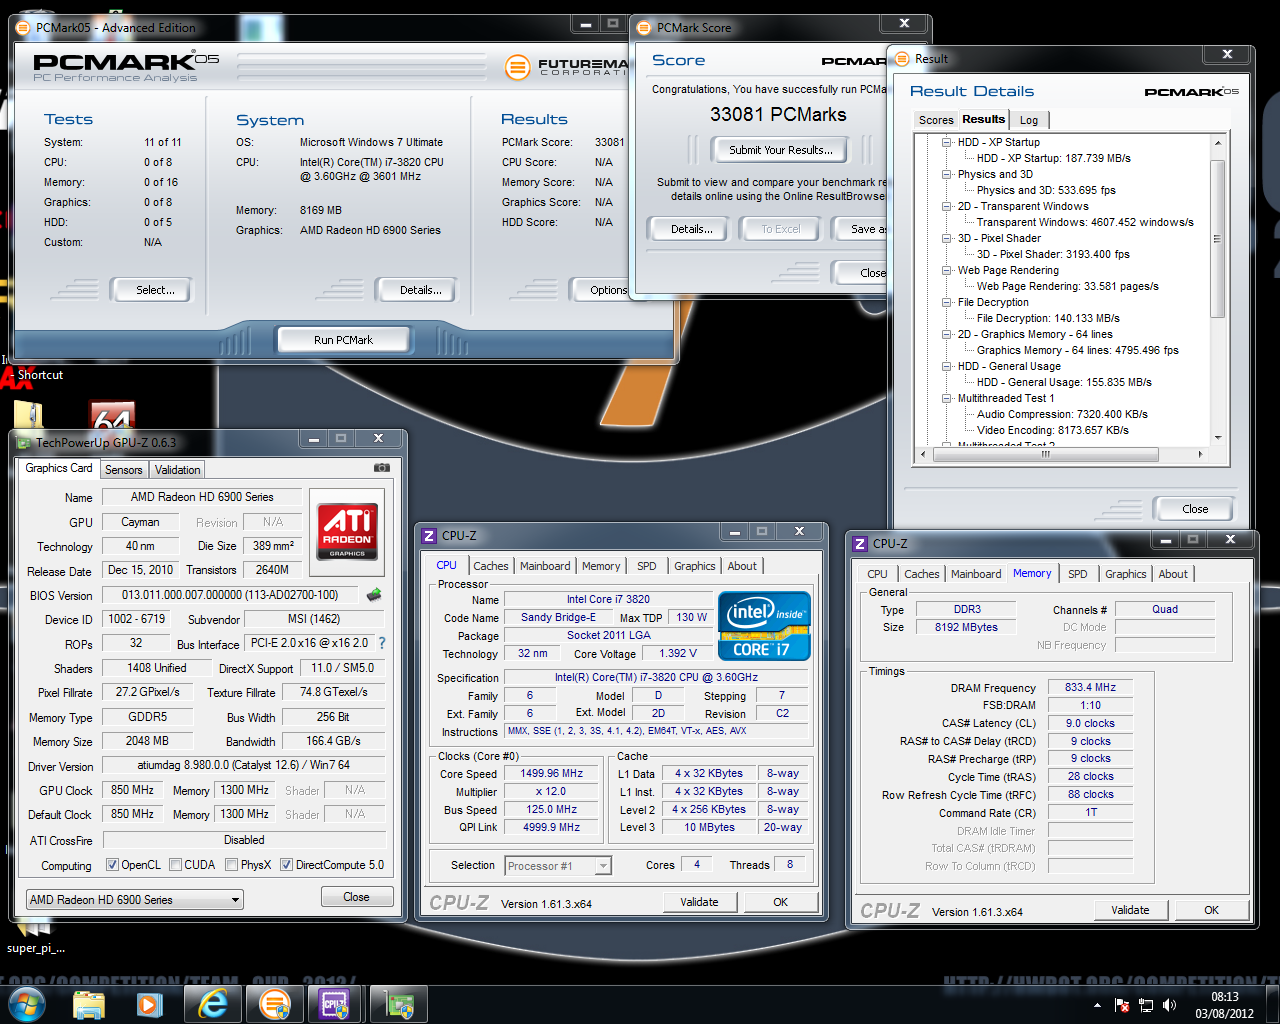Switch to Validation tab in GPU-Z
This screenshot has width=1280, height=1024.
[178, 470]
